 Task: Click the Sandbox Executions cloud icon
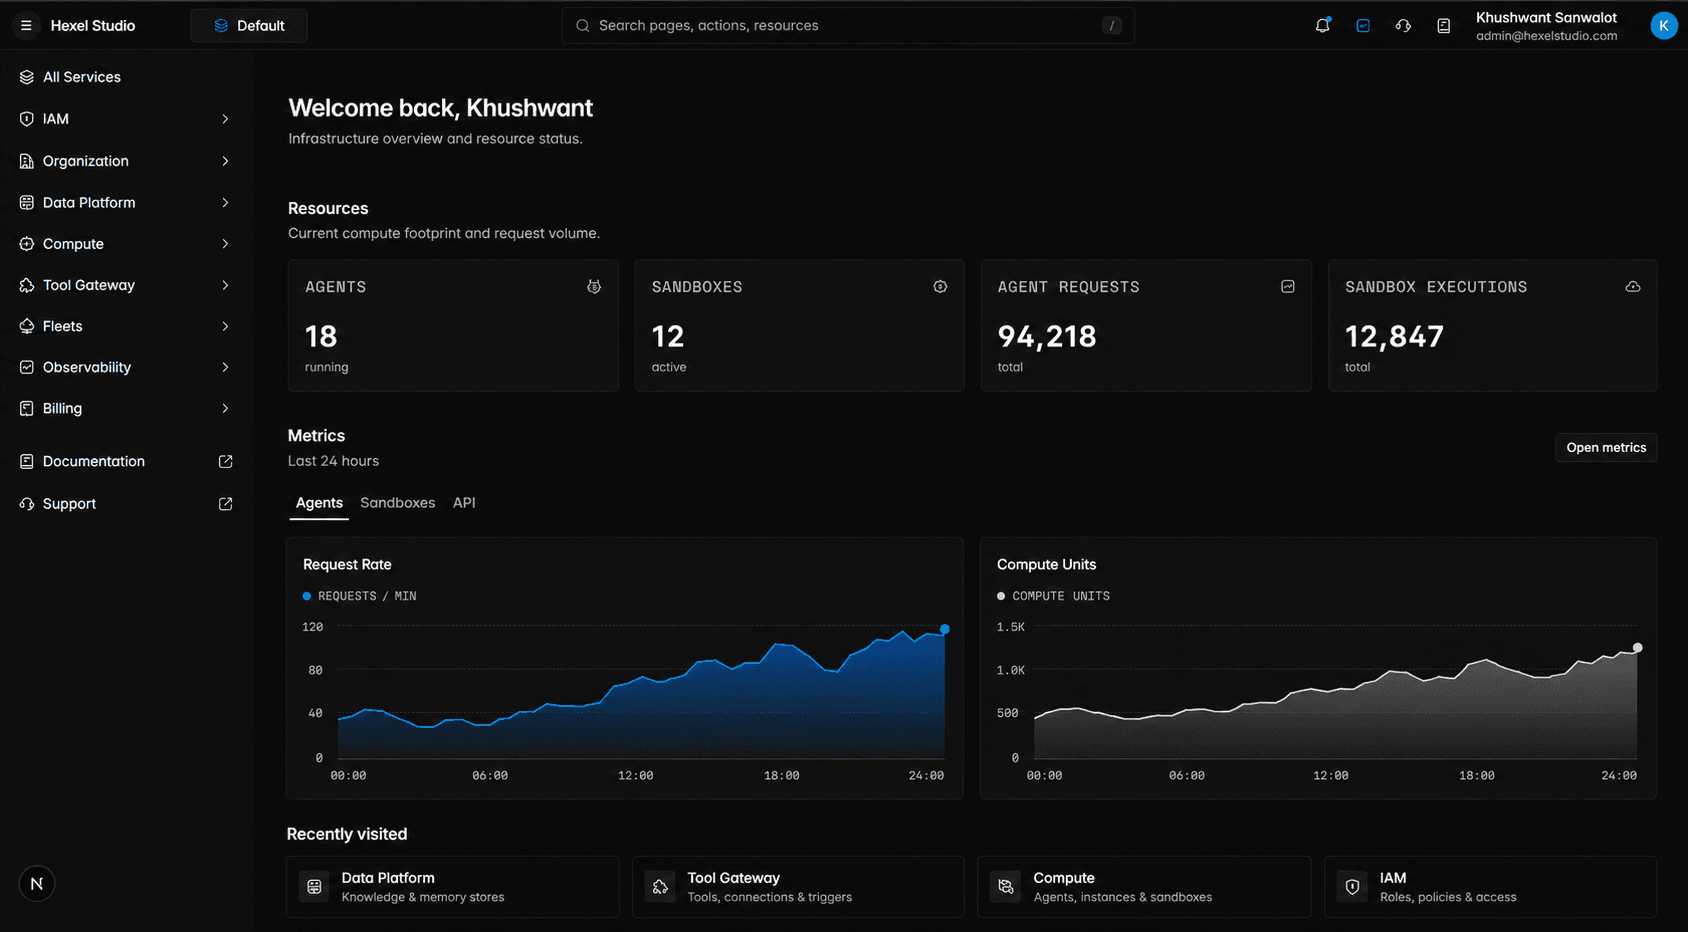click(1633, 287)
